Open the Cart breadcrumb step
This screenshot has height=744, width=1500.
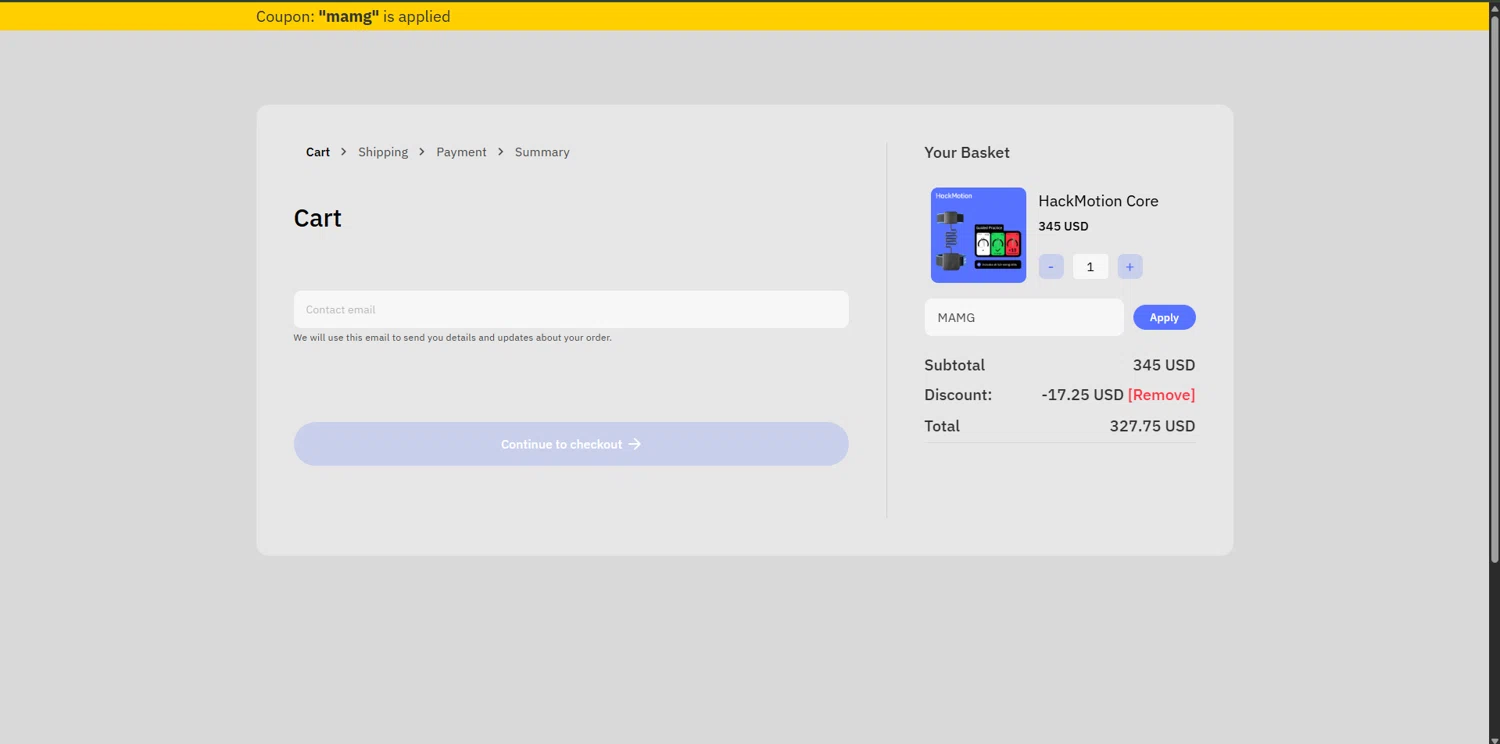pyautogui.click(x=318, y=152)
